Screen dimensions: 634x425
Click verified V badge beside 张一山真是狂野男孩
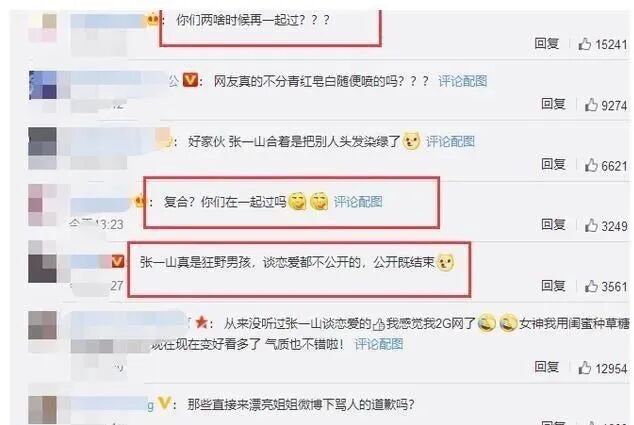pyautogui.click(x=118, y=261)
